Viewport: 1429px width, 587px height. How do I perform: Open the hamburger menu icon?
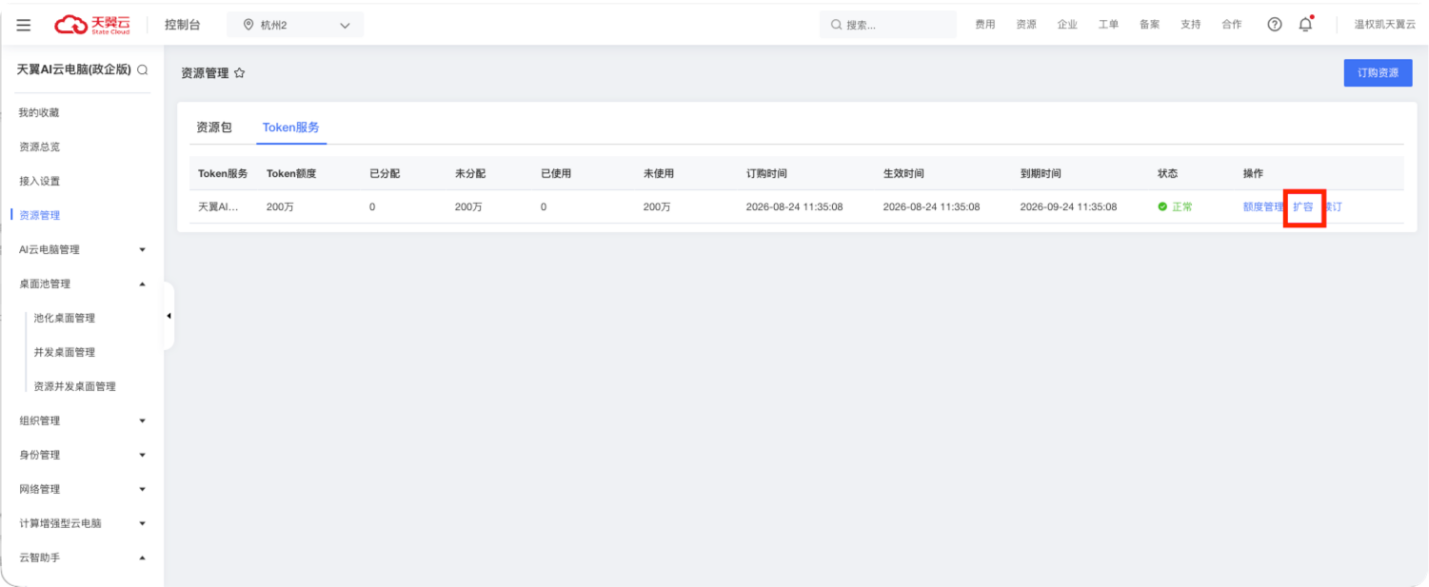pyautogui.click(x=23, y=25)
